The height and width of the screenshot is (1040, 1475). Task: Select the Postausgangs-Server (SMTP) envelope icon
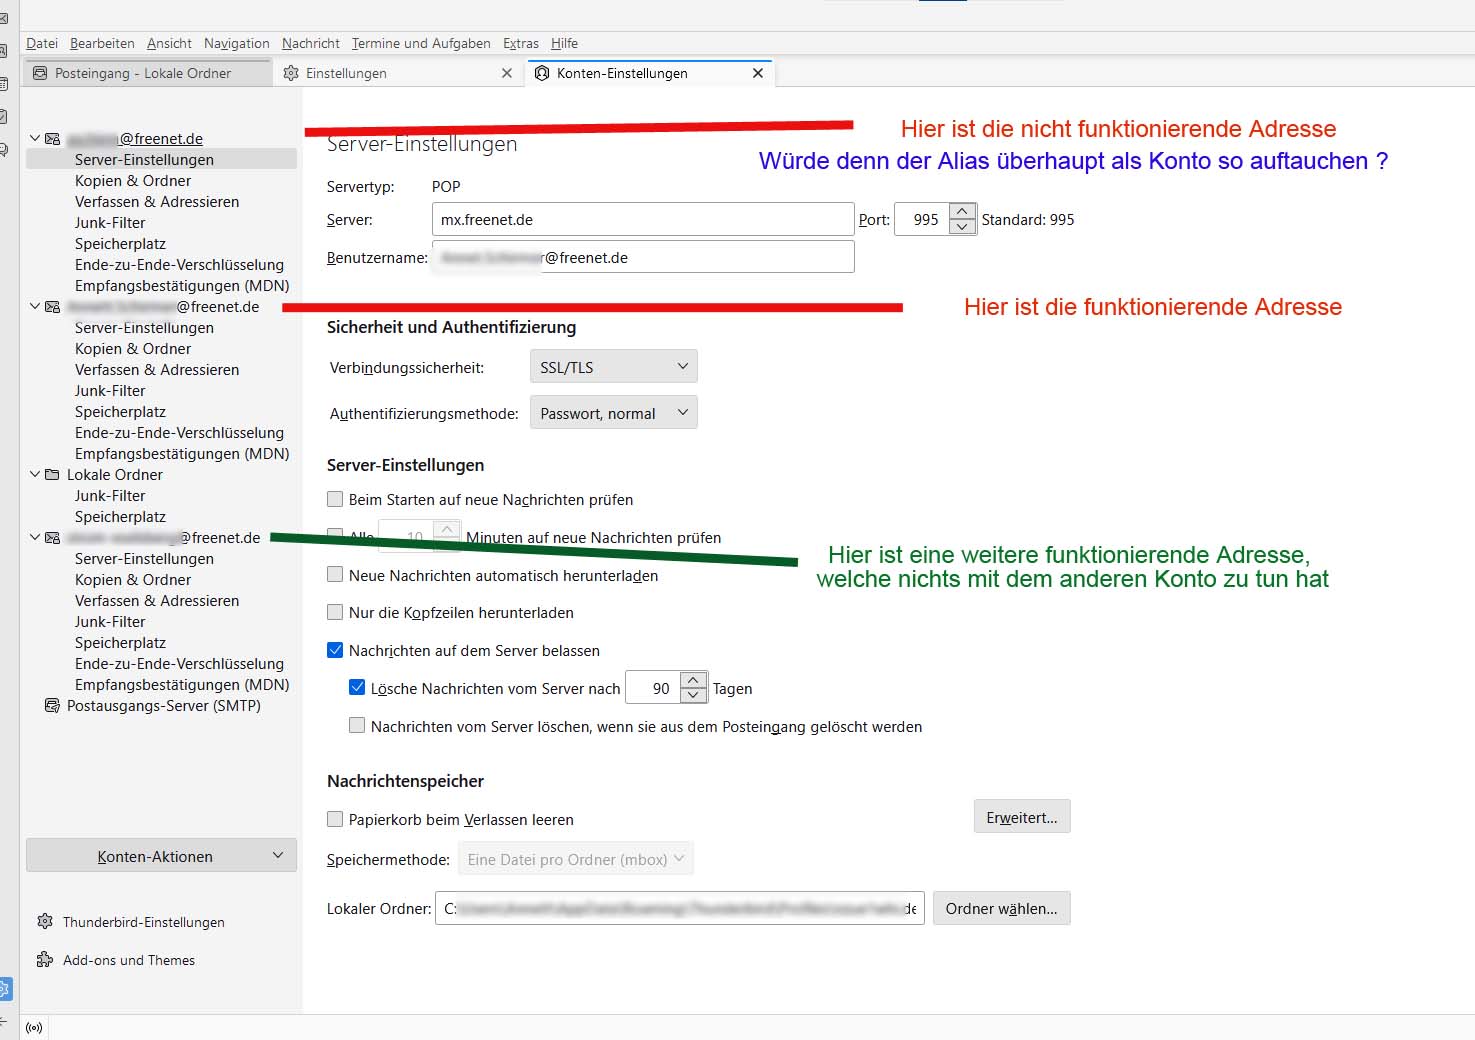[52, 706]
